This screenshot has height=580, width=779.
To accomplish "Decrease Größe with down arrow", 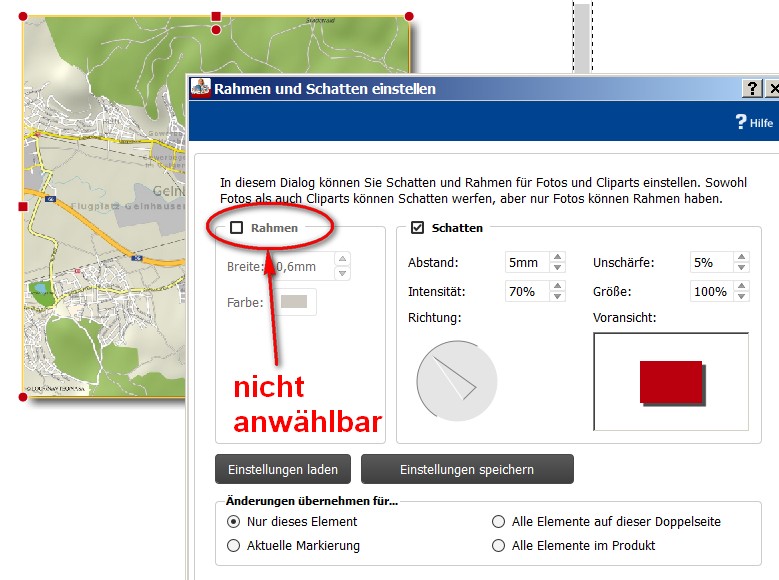I will click(x=741, y=296).
